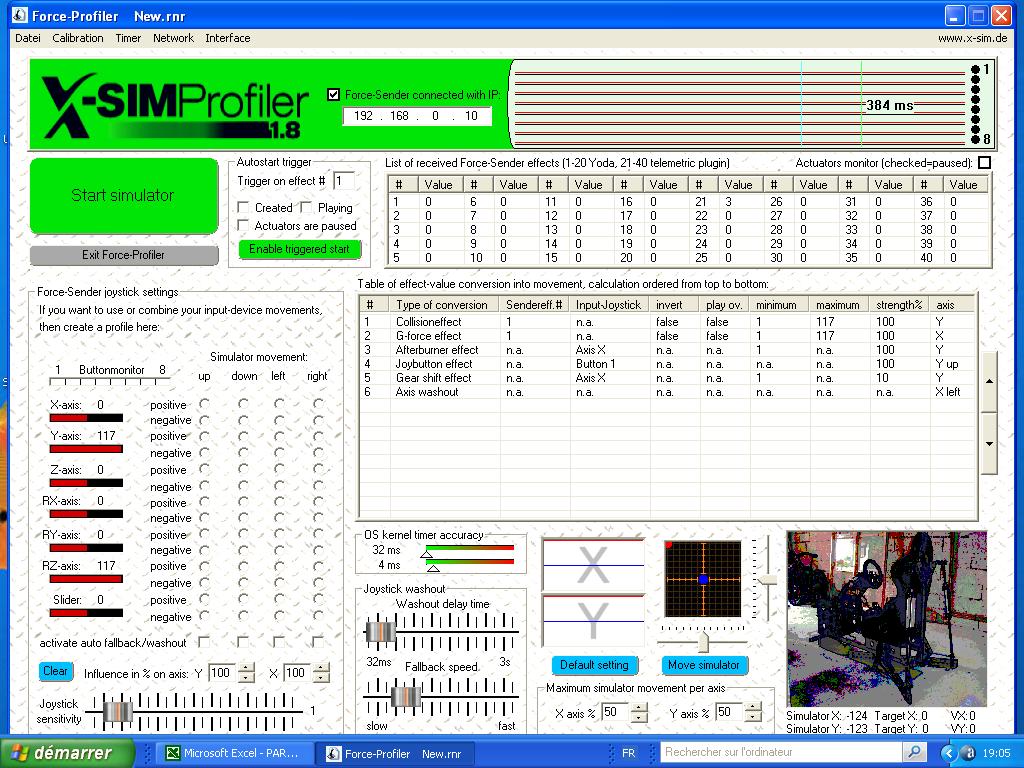
Task: Click the Washout delay time slider handle
Action: click(380, 632)
